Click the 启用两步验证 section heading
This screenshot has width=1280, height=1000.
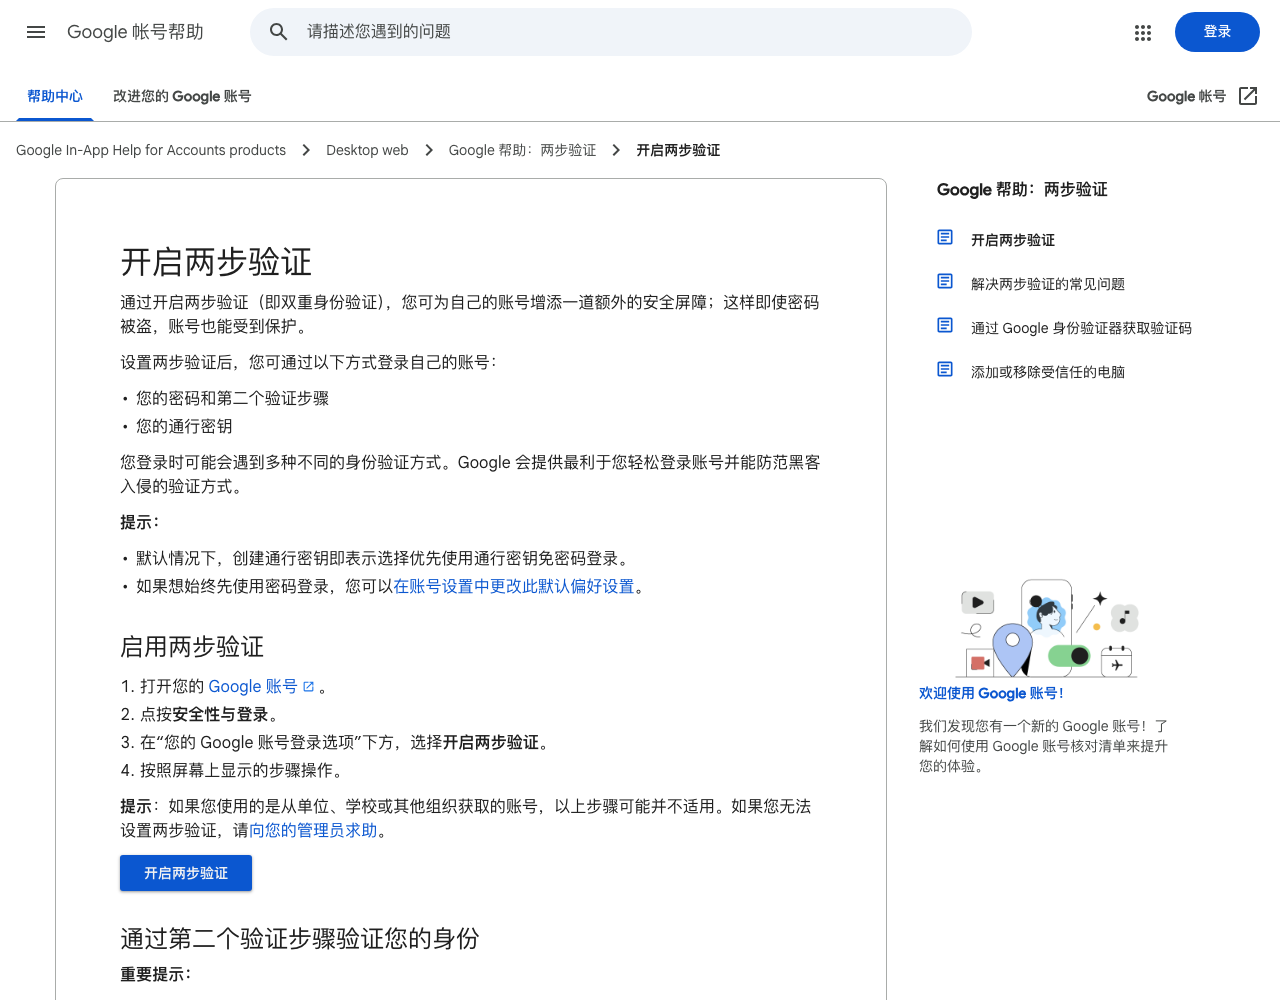click(192, 647)
